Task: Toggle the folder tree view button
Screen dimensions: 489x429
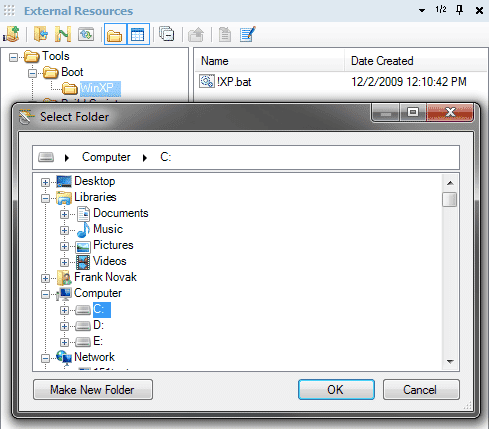Action: click(x=115, y=34)
